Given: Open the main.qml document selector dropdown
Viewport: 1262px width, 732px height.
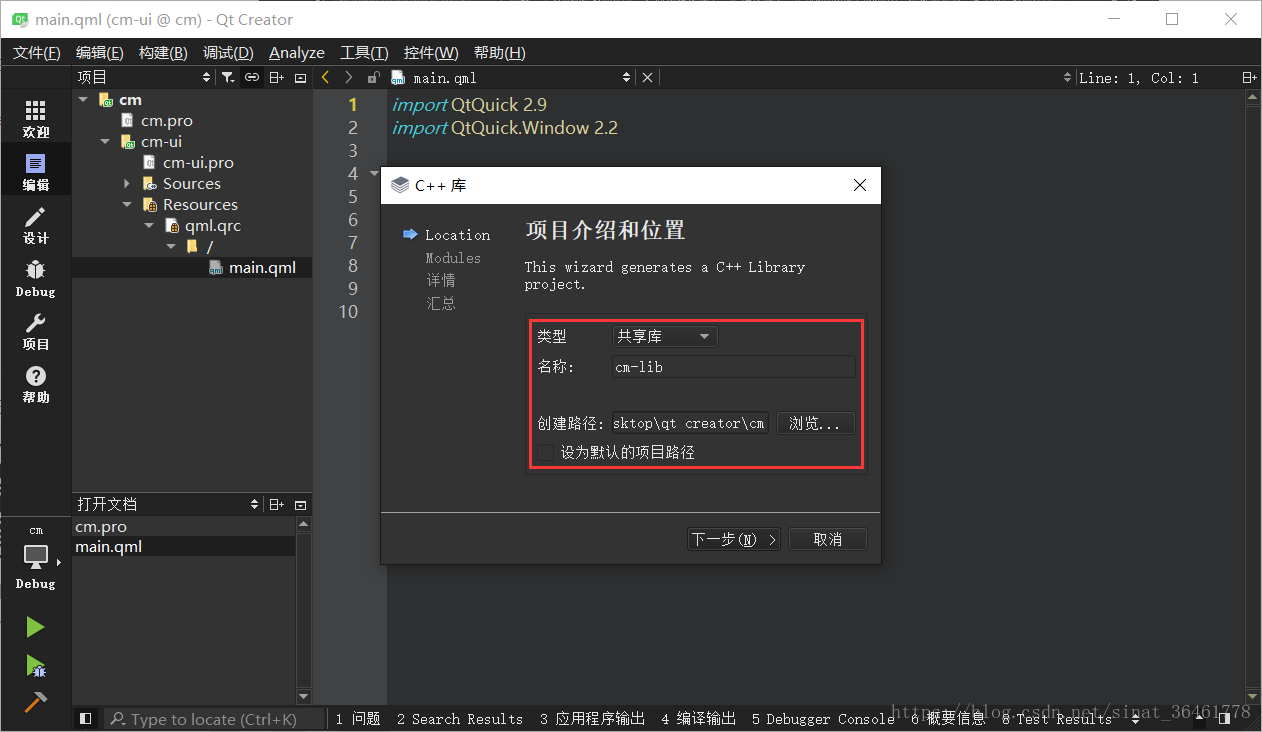Looking at the screenshot, I should (x=512, y=77).
